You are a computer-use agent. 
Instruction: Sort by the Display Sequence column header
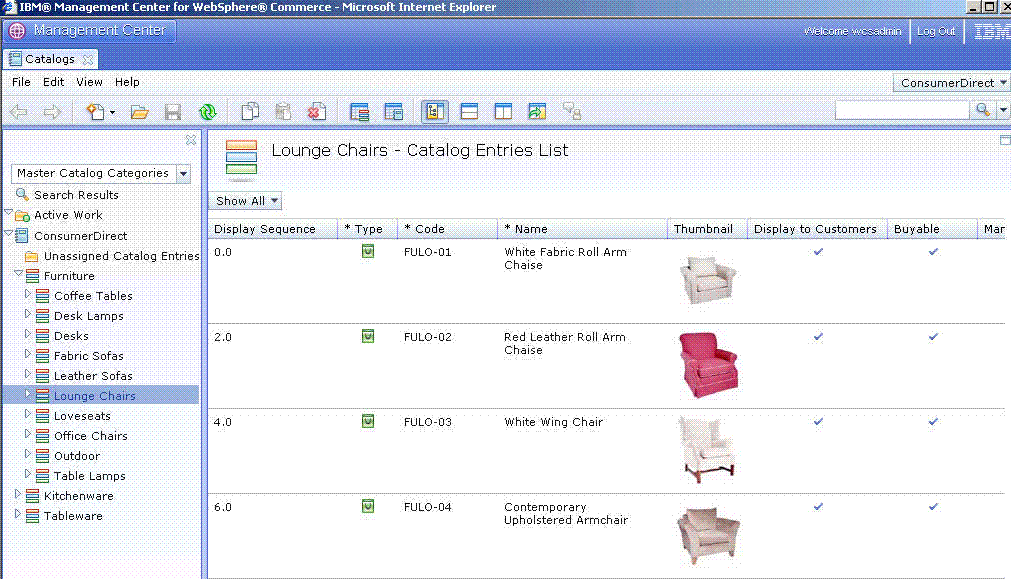pyautogui.click(x=273, y=229)
